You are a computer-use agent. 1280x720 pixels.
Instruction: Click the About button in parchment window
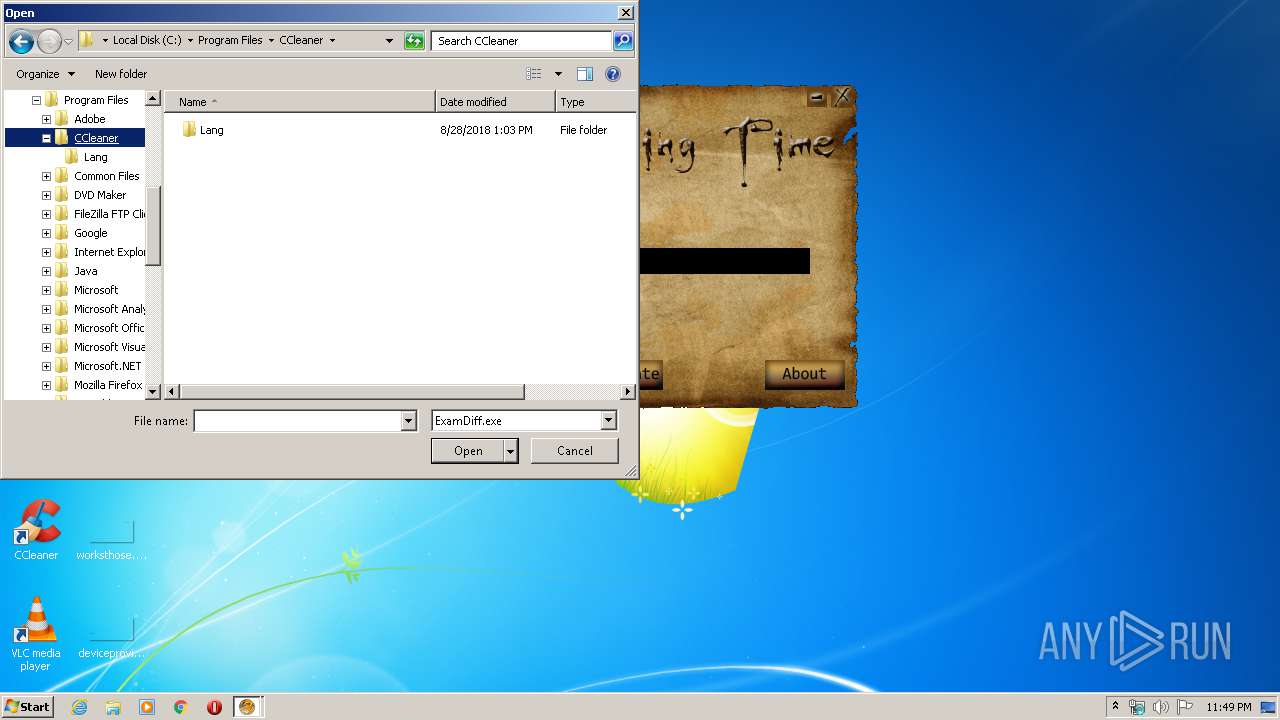tap(804, 374)
